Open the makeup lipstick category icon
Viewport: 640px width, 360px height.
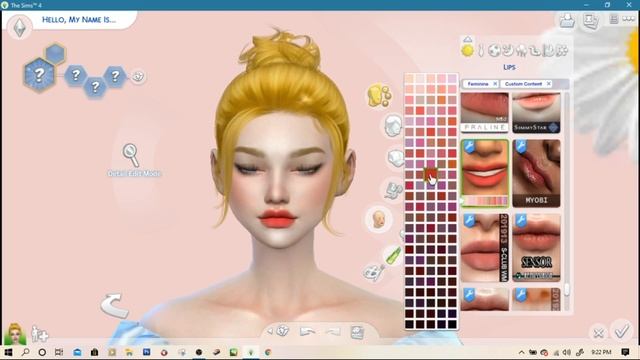pos(393,255)
